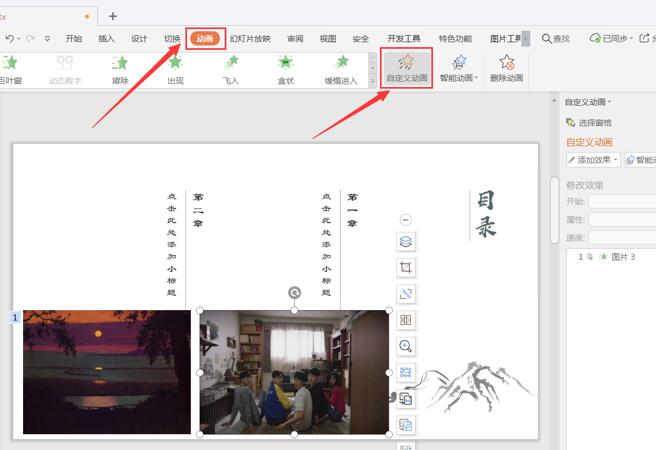The width and height of the screenshot is (656, 450).
Task: Apply the 盒状 animation effect
Action: (286, 69)
